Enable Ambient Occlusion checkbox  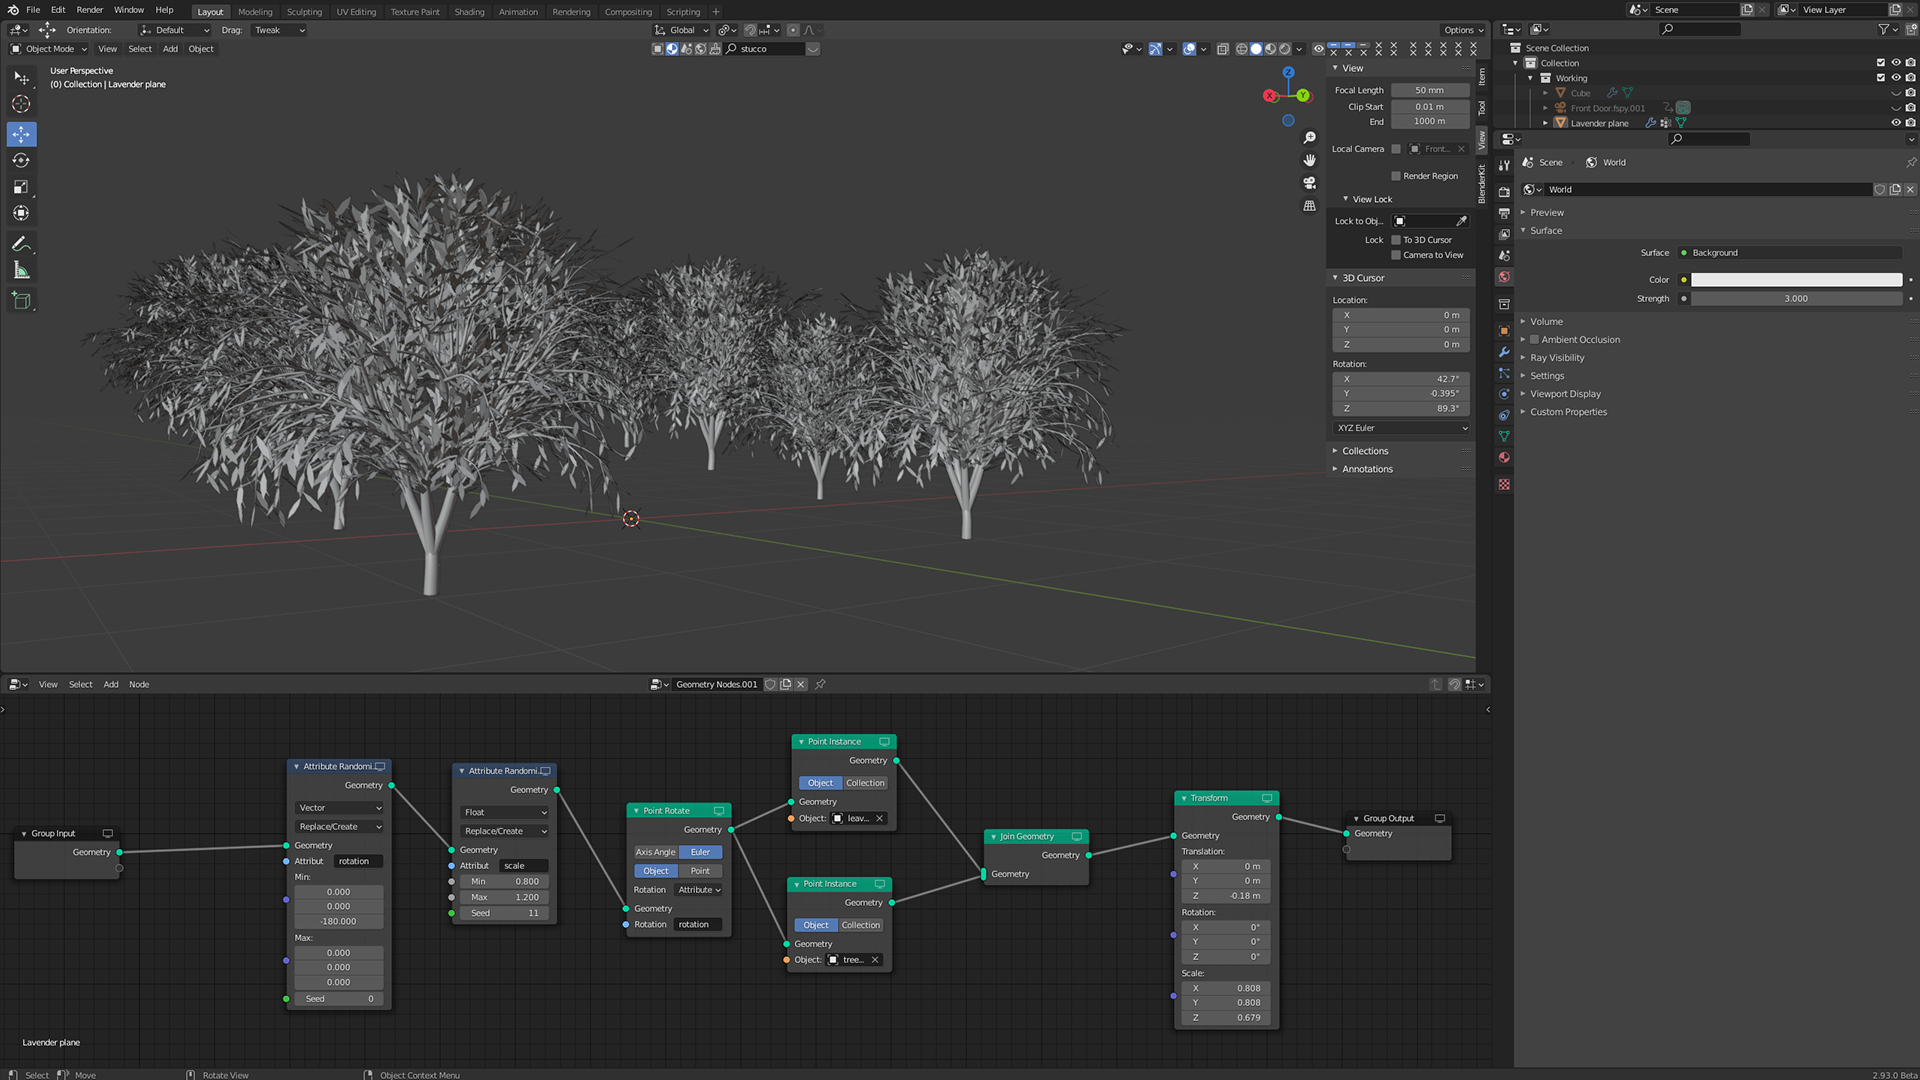(1534, 340)
